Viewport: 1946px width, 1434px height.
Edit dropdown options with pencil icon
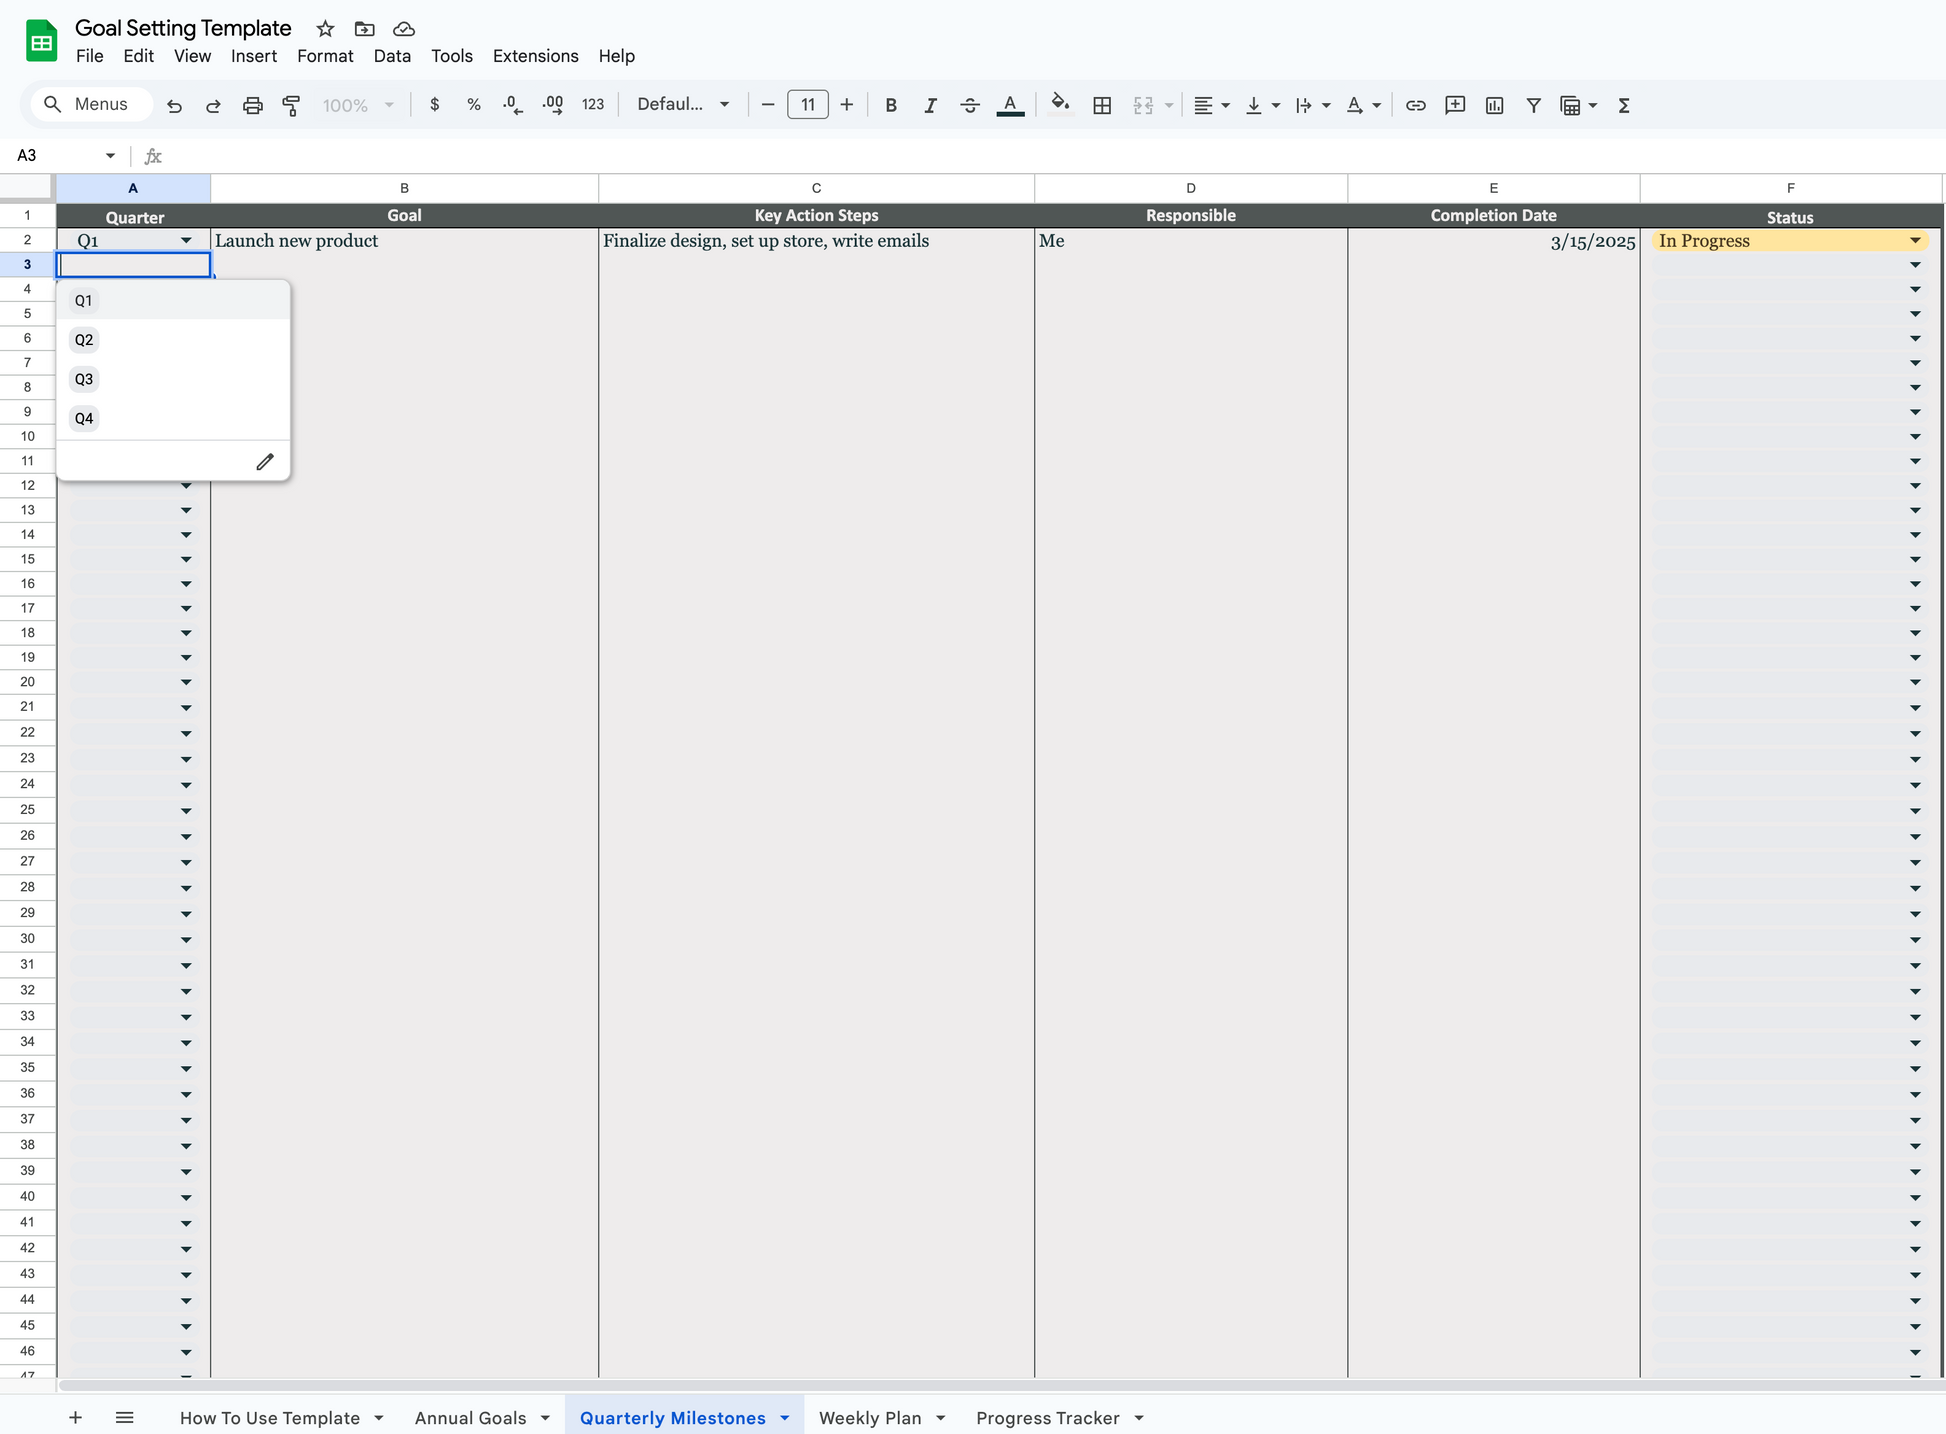pyautogui.click(x=265, y=461)
